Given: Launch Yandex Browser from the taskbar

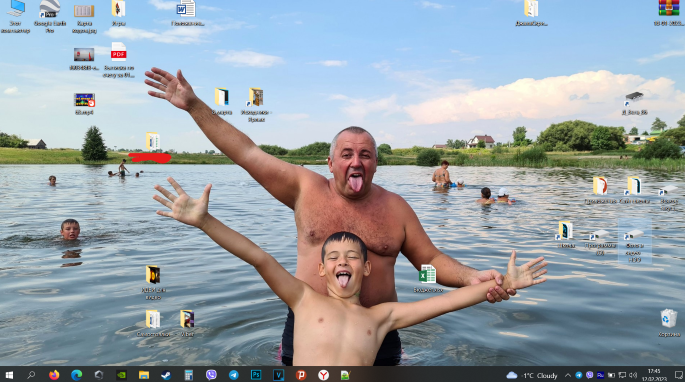Looking at the screenshot, I should coord(323,375).
